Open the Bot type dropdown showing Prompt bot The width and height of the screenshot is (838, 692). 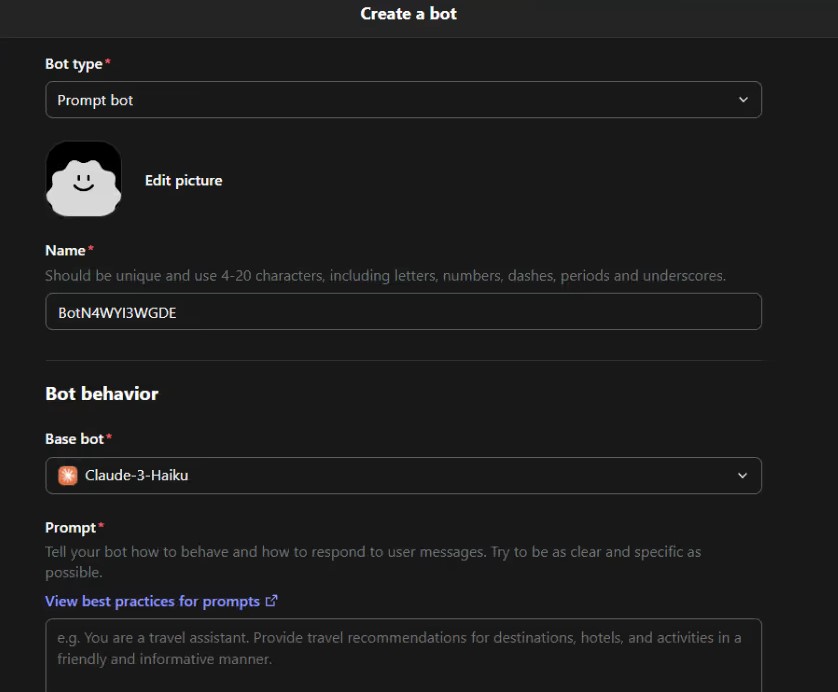pos(403,99)
